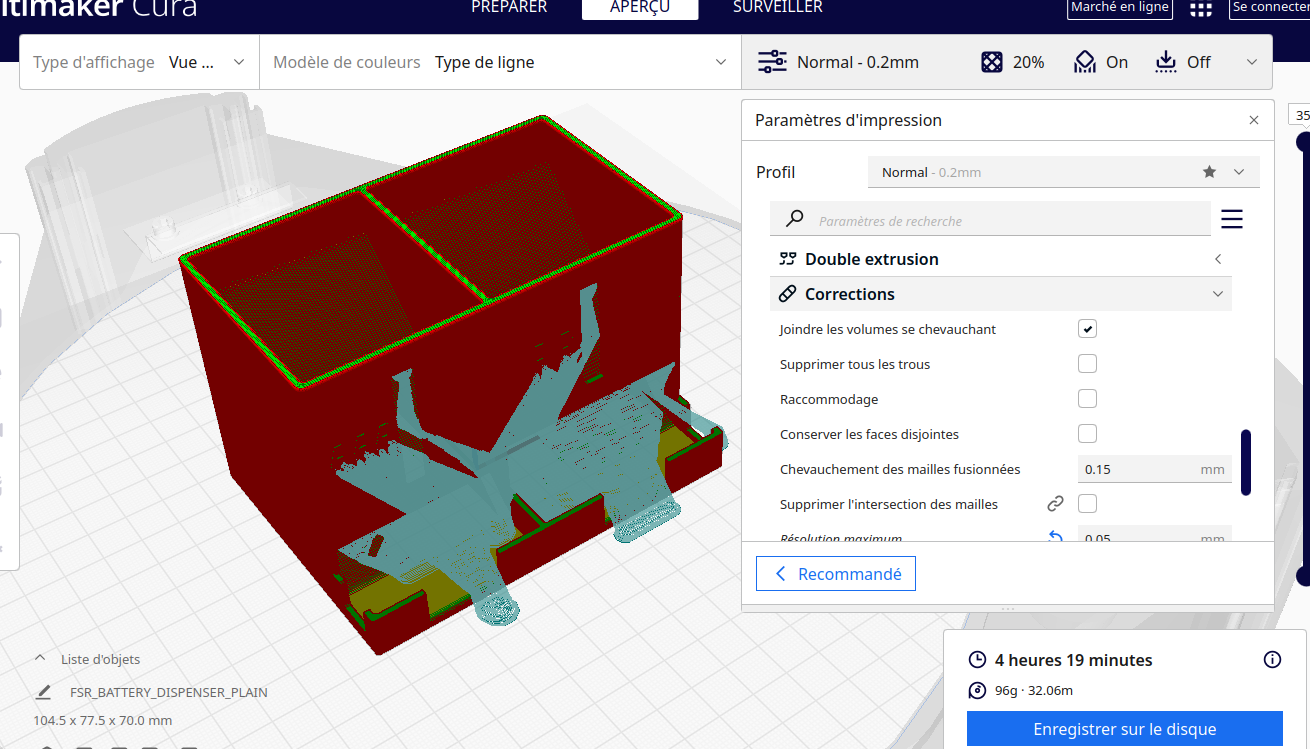Screen dimensions: 1310x749
Task: Collapse the print settings summary chevron
Action: tap(1252, 62)
